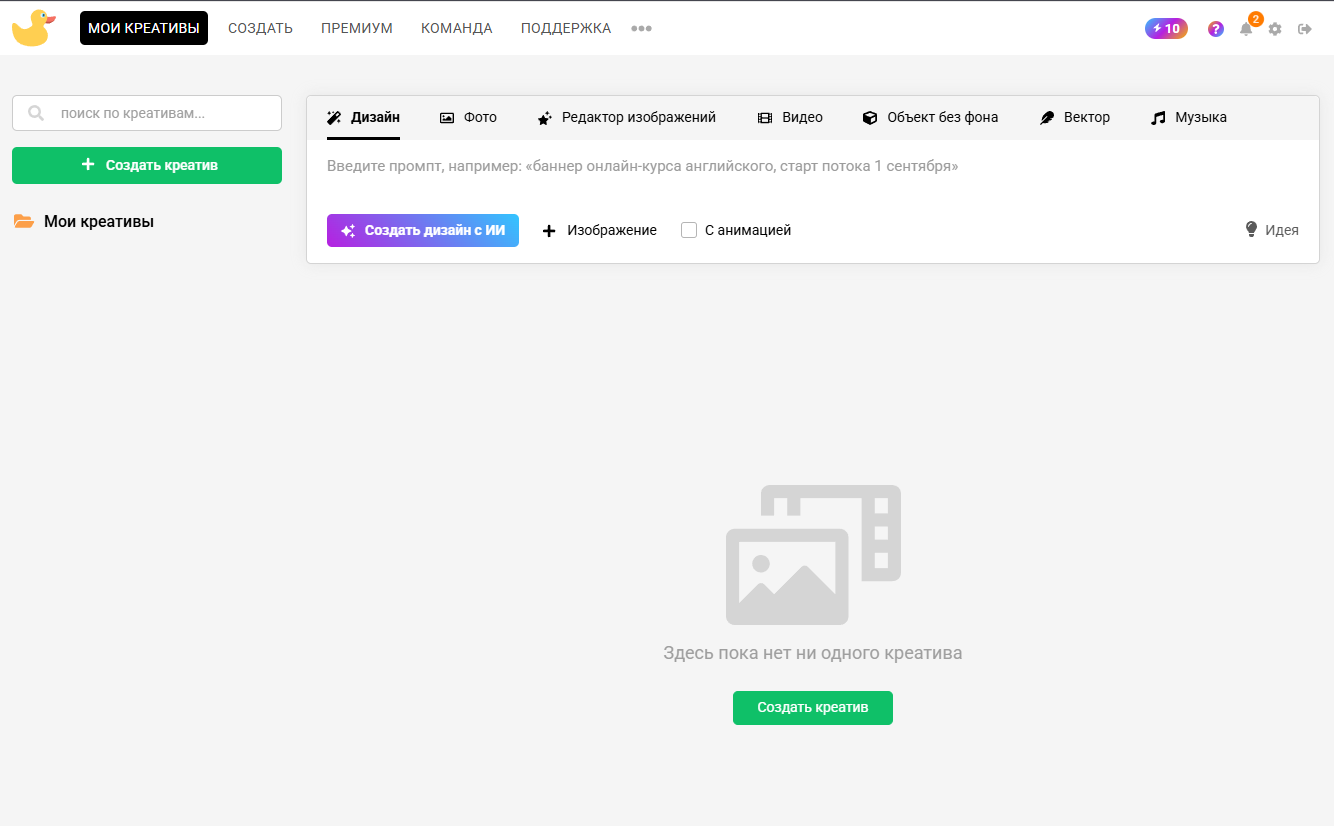Open МОИ КРЕАТИВЫ in the top navigation
Viewport: 1334px width, 826px height.
pos(144,28)
